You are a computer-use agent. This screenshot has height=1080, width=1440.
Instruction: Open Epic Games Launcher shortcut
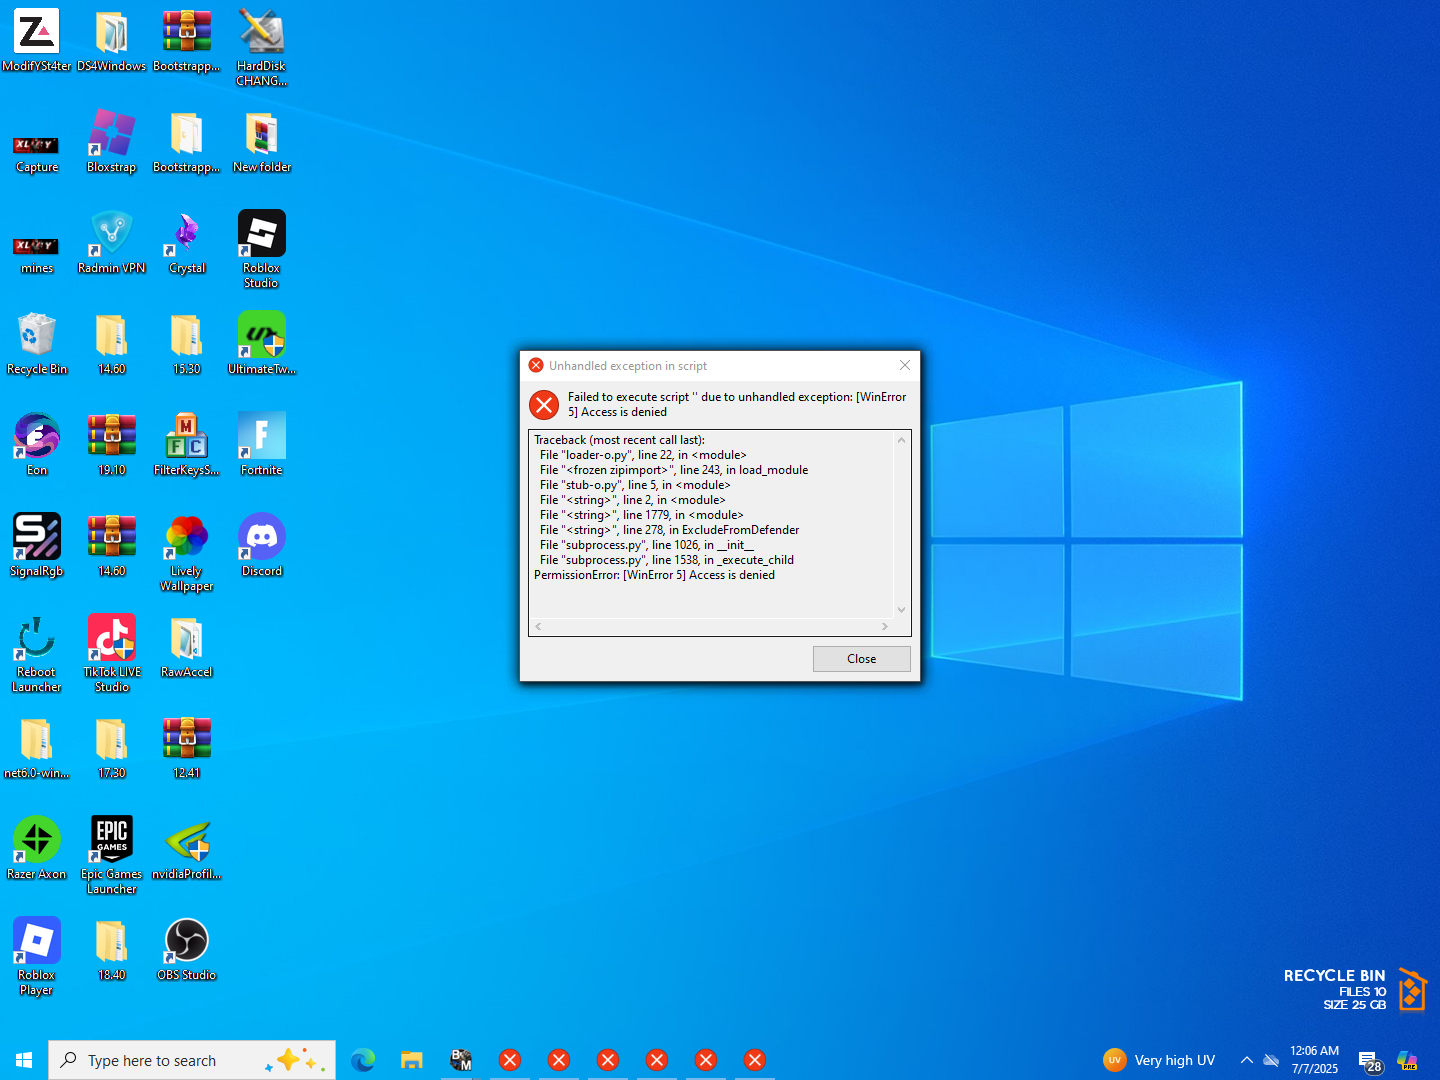[112, 842]
